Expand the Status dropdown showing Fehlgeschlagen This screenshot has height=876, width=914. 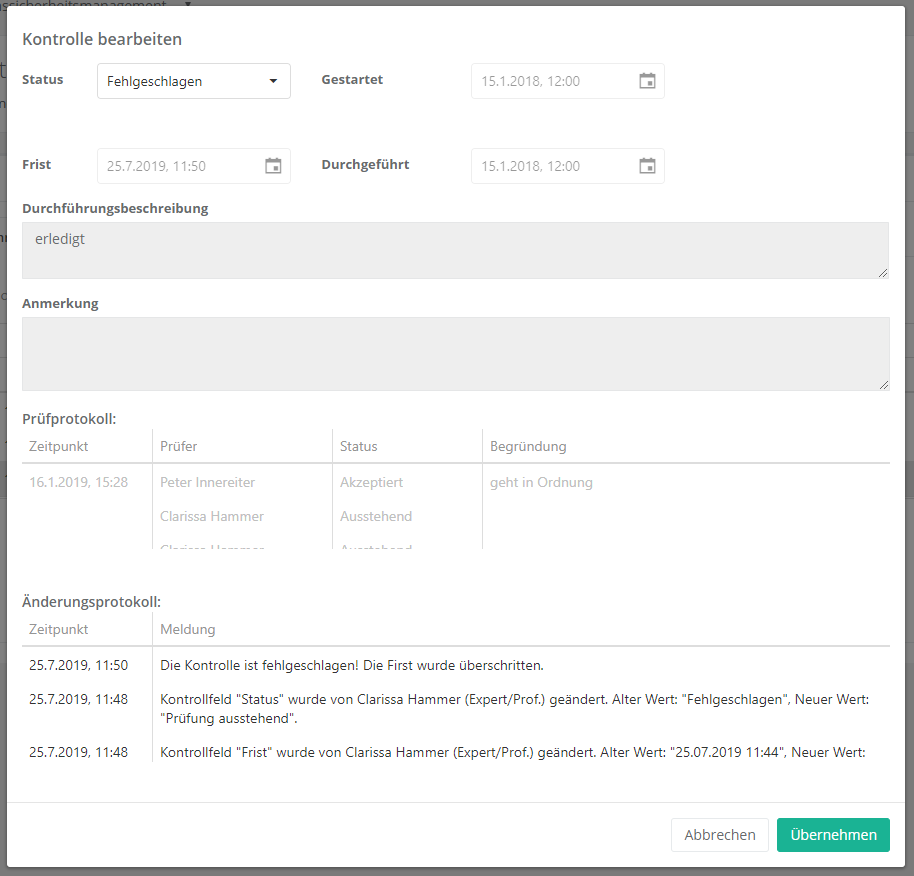coord(180,81)
